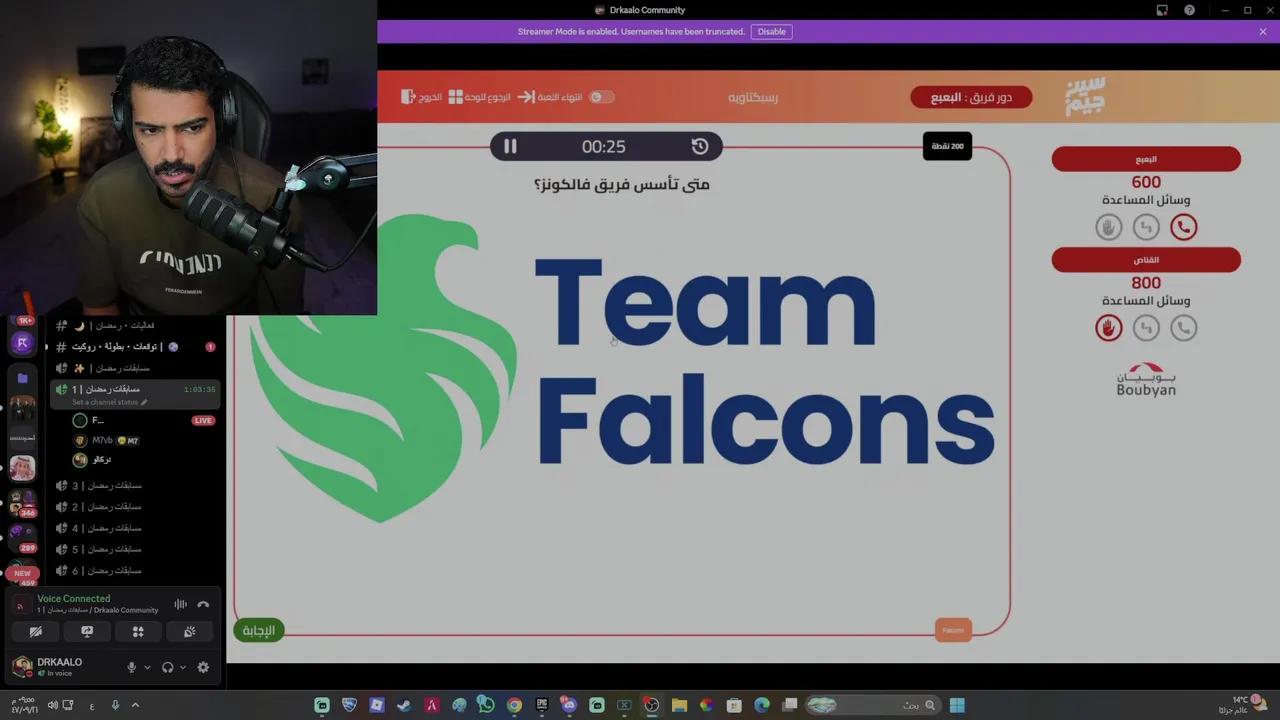Join voice channel مسابقات رمضان 3
Screen dimensions: 1280x720
pos(134,486)
